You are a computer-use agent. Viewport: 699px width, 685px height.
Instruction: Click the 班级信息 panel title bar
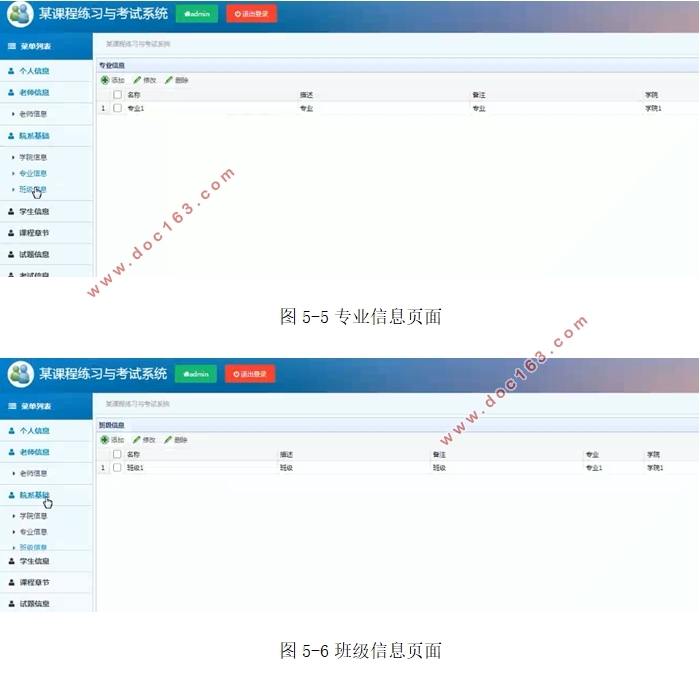click(x=398, y=425)
